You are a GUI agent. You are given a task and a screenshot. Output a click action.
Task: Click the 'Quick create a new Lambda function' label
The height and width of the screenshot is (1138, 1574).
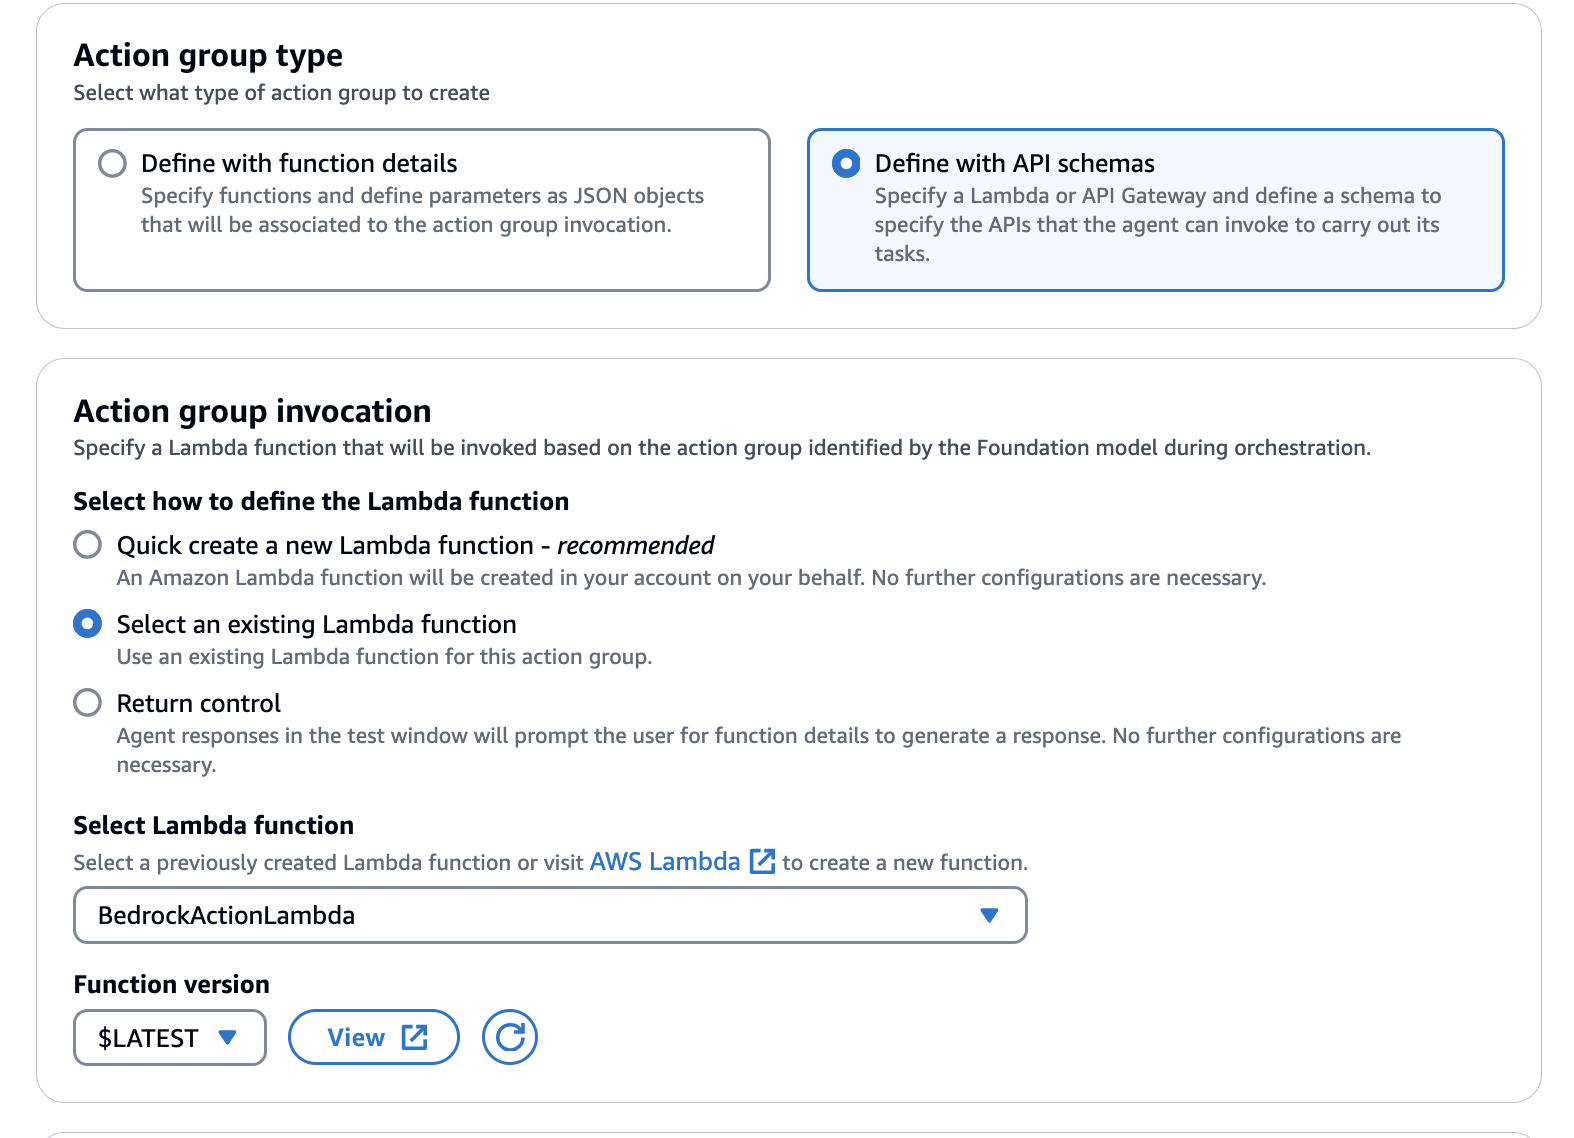click(325, 545)
